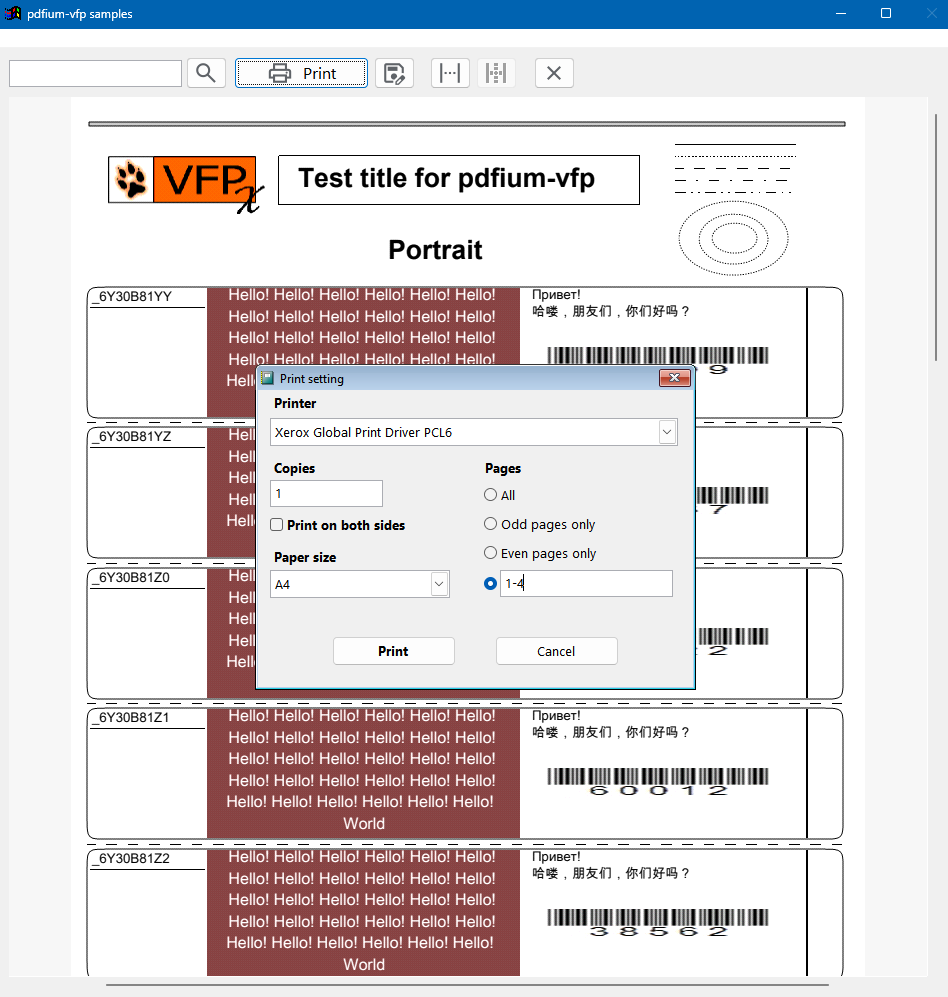Viewport: 948px width, 997px height.
Task: Maximize the pdfium-vfp samples window
Action: (886, 13)
